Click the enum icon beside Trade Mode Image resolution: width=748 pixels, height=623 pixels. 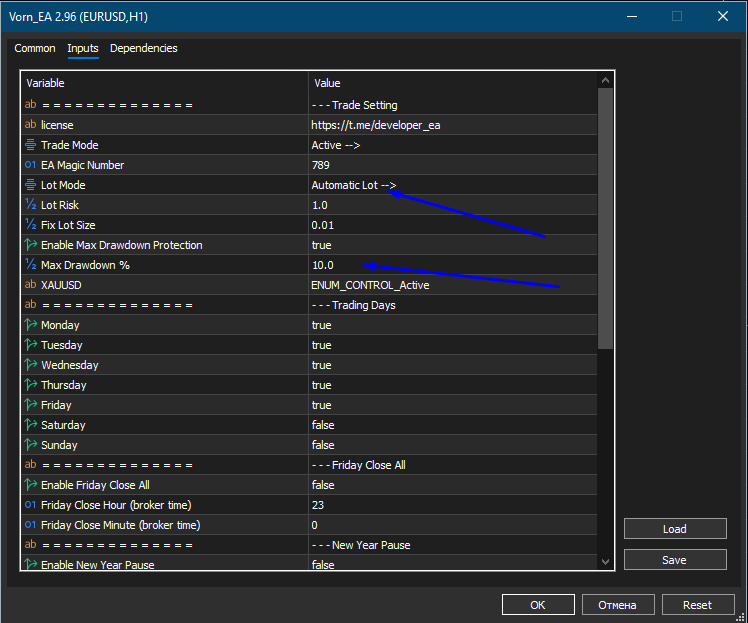(31, 145)
